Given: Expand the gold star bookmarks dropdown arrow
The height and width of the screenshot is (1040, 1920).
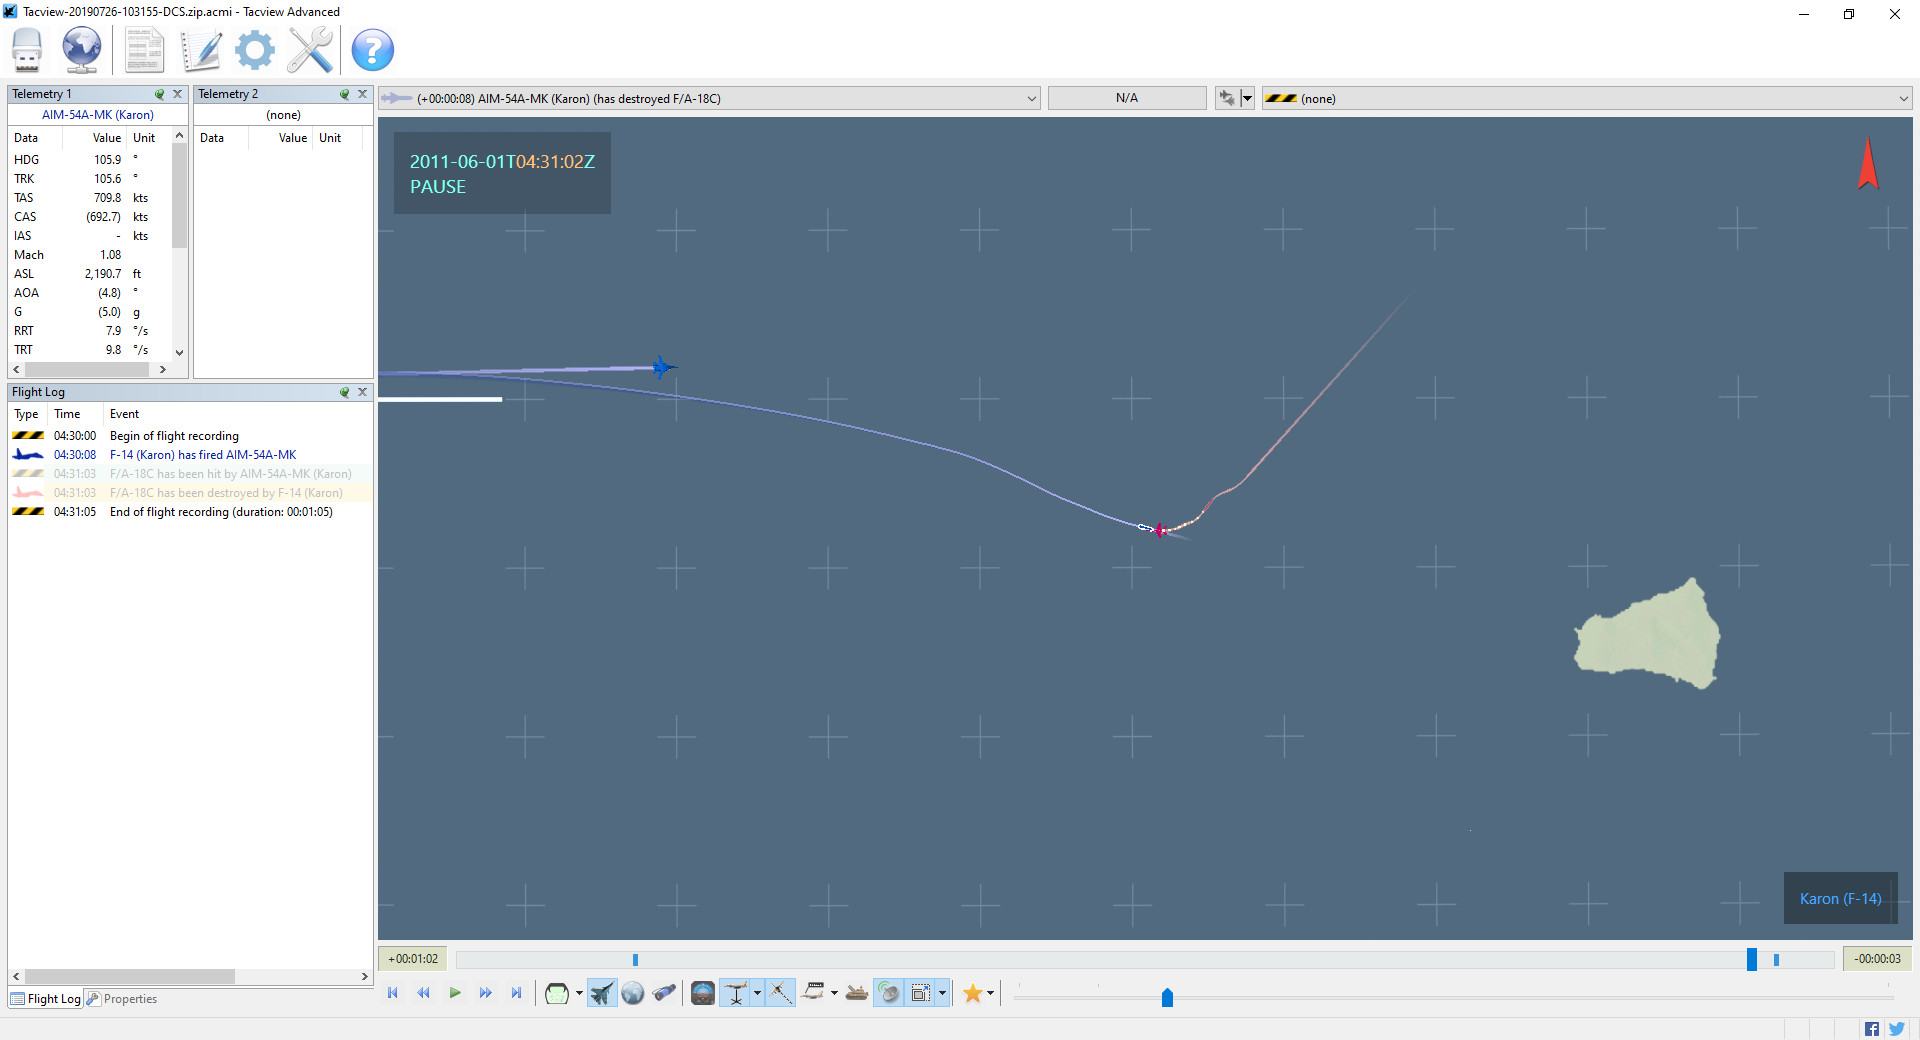Looking at the screenshot, I should click(x=990, y=993).
